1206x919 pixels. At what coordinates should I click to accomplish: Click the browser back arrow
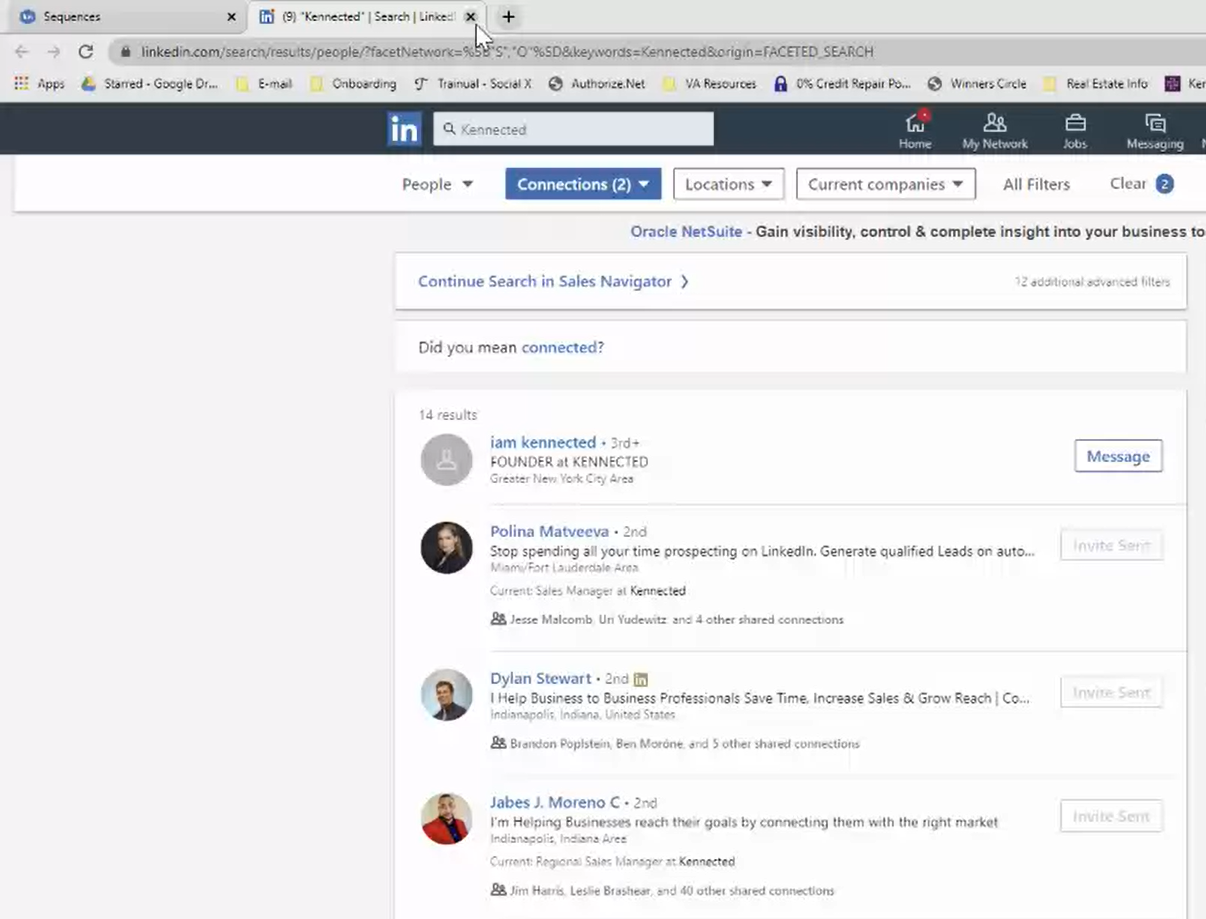click(x=22, y=51)
